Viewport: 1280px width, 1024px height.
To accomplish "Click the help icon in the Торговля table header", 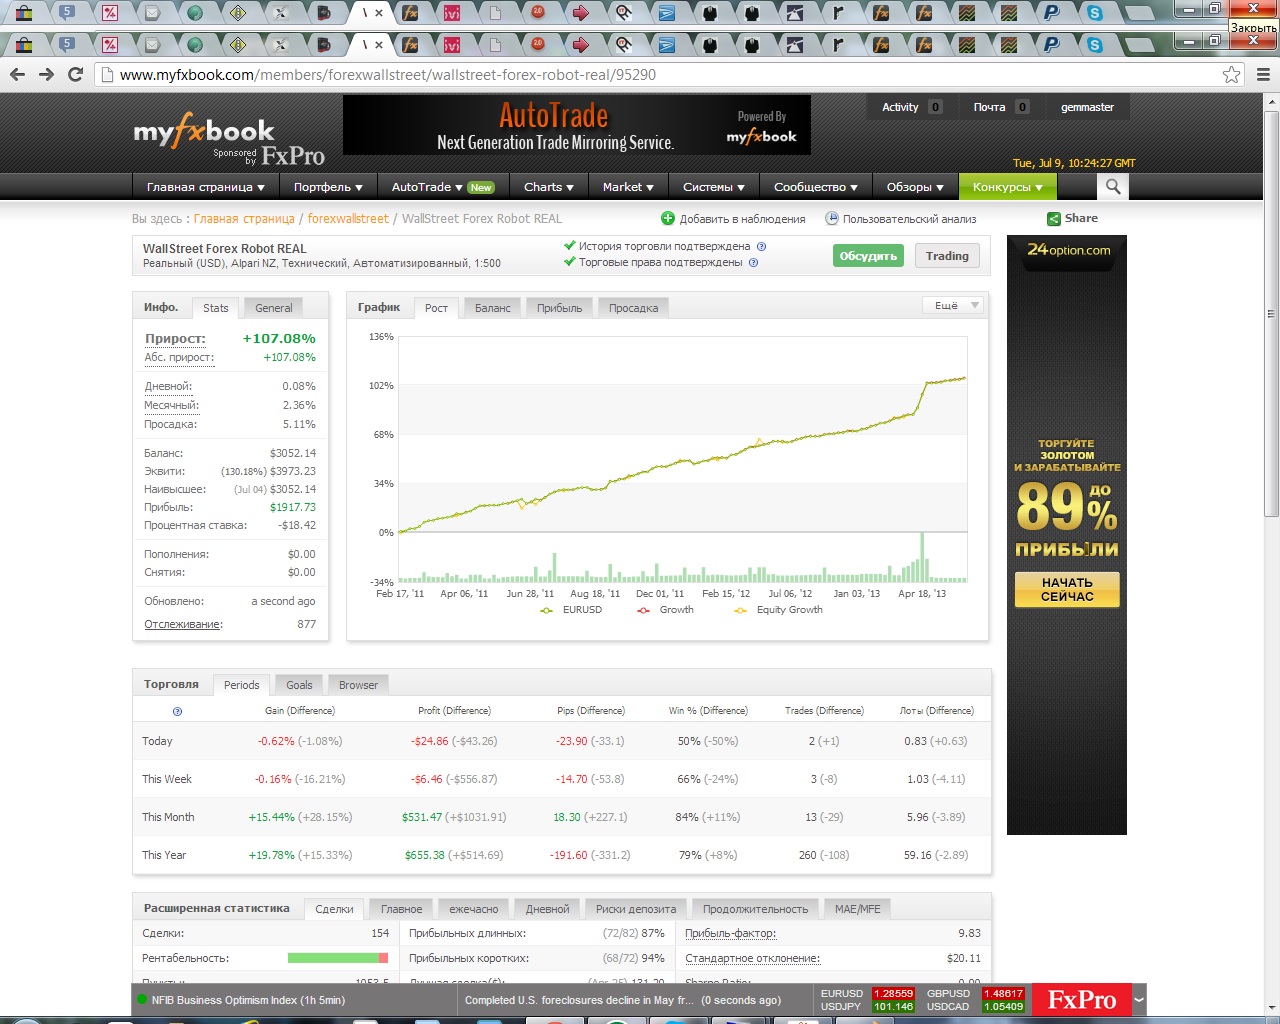I will tap(177, 712).
